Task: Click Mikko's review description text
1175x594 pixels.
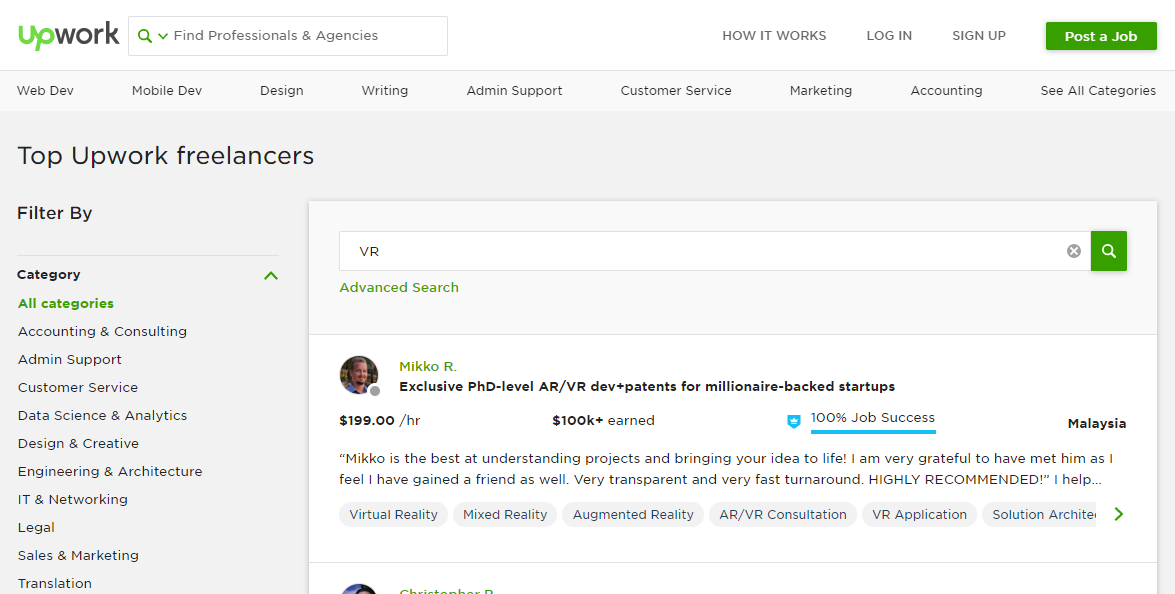Action: pos(726,469)
